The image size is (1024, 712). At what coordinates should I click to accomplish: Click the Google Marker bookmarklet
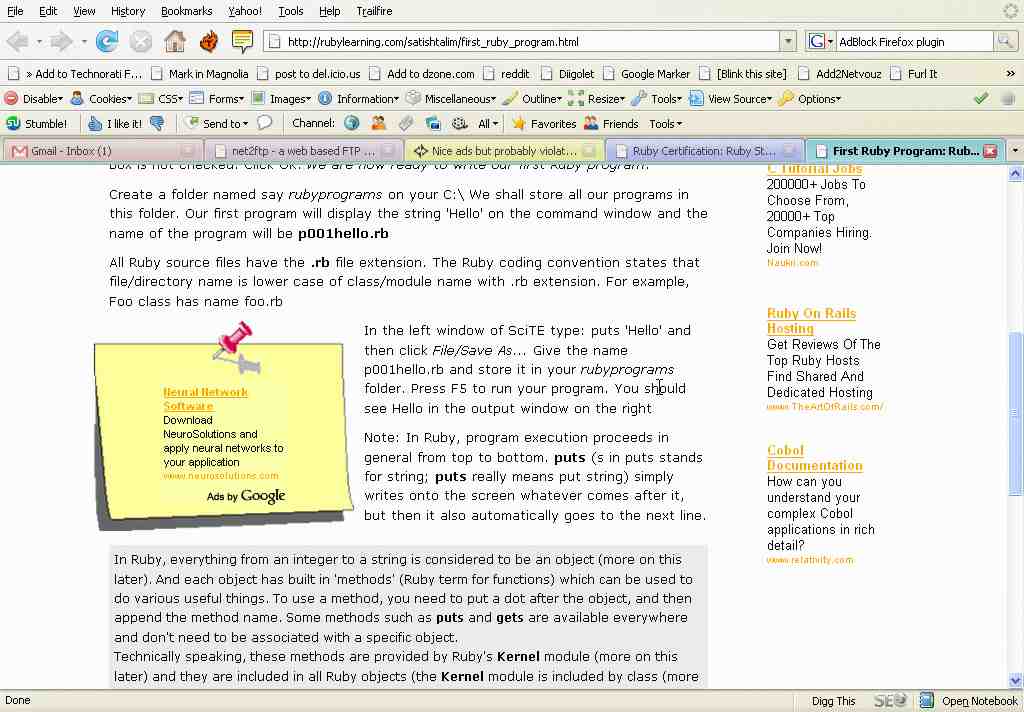647,74
